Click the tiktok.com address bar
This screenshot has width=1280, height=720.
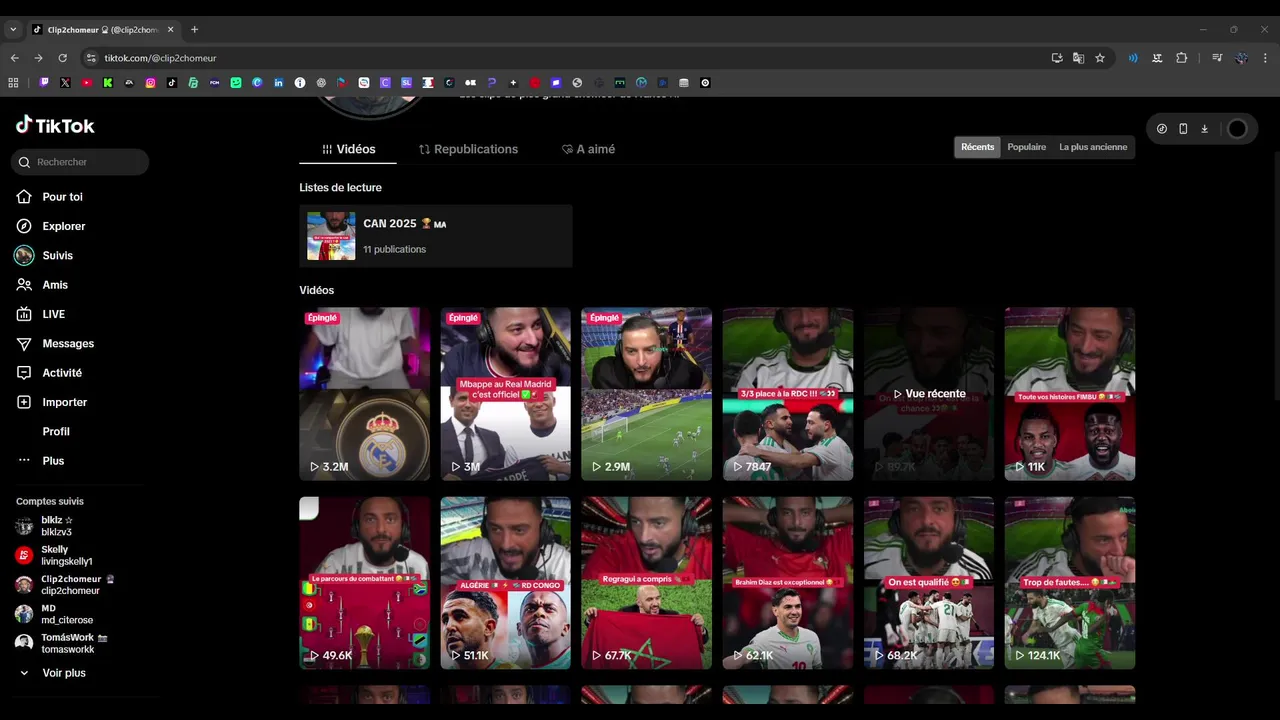pyautogui.click(x=560, y=58)
